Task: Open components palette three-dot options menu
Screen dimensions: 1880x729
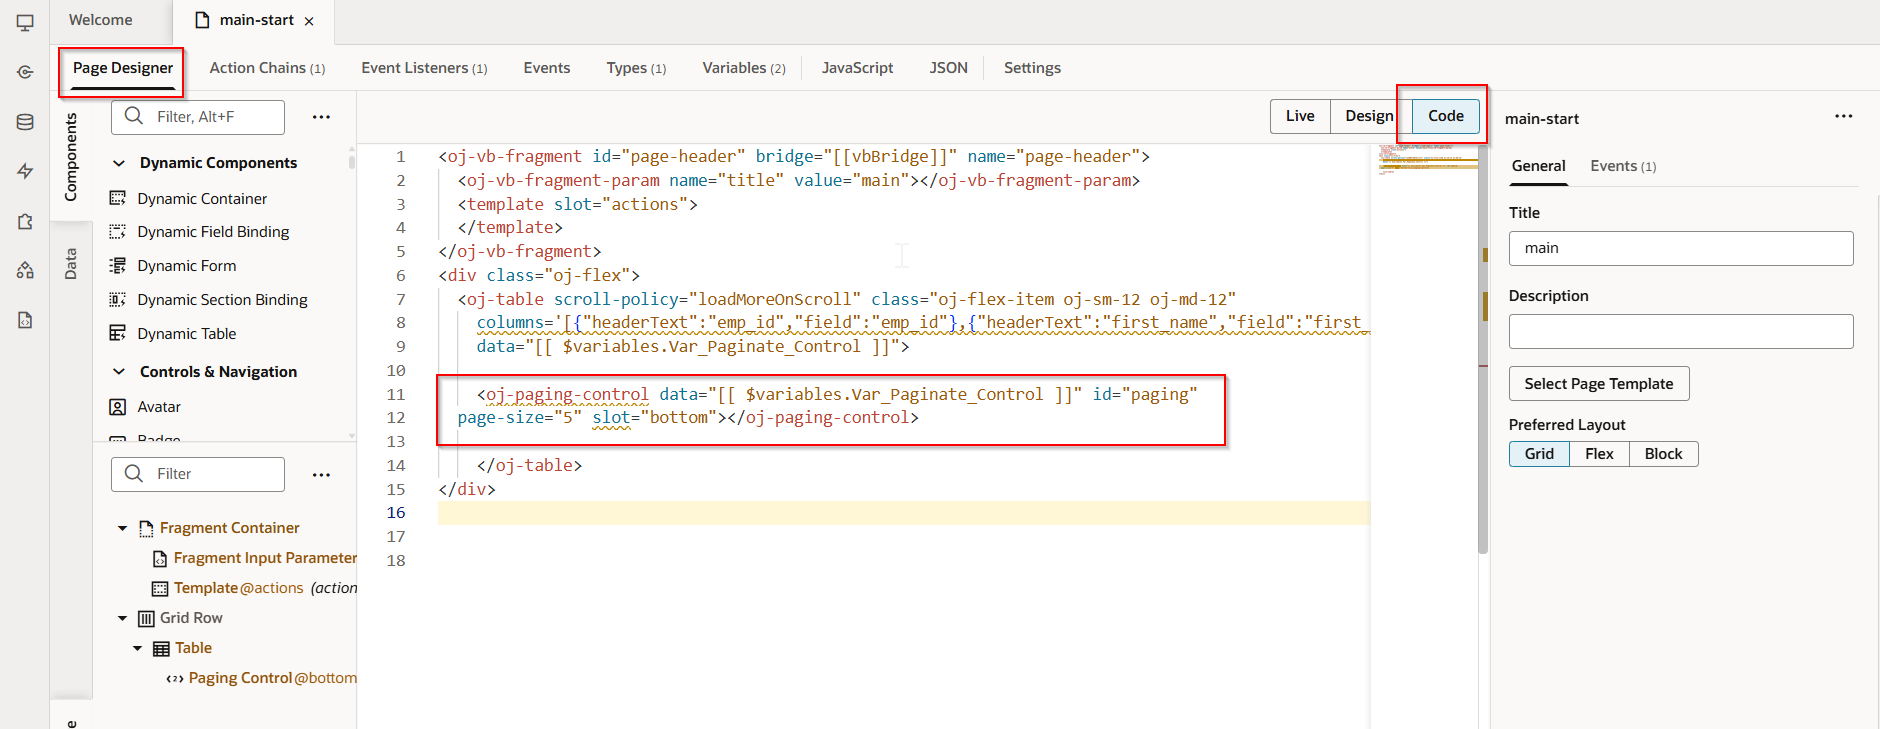Action: pyautogui.click(x=321, y=117)
